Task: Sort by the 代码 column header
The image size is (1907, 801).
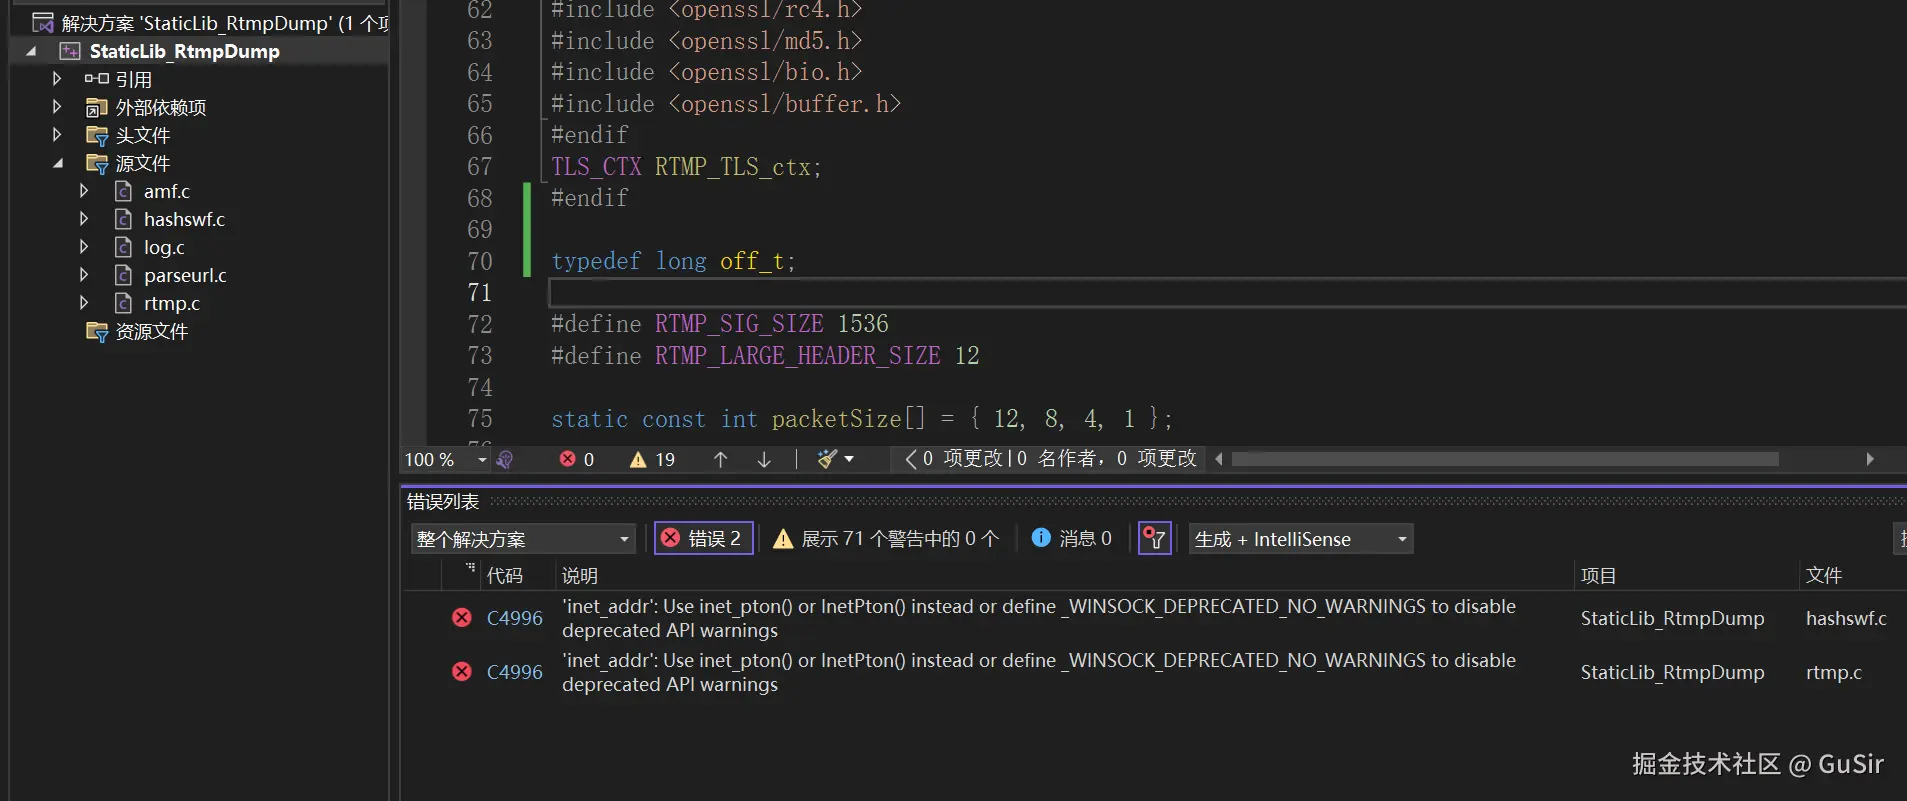Action: [x=505, y=576]
